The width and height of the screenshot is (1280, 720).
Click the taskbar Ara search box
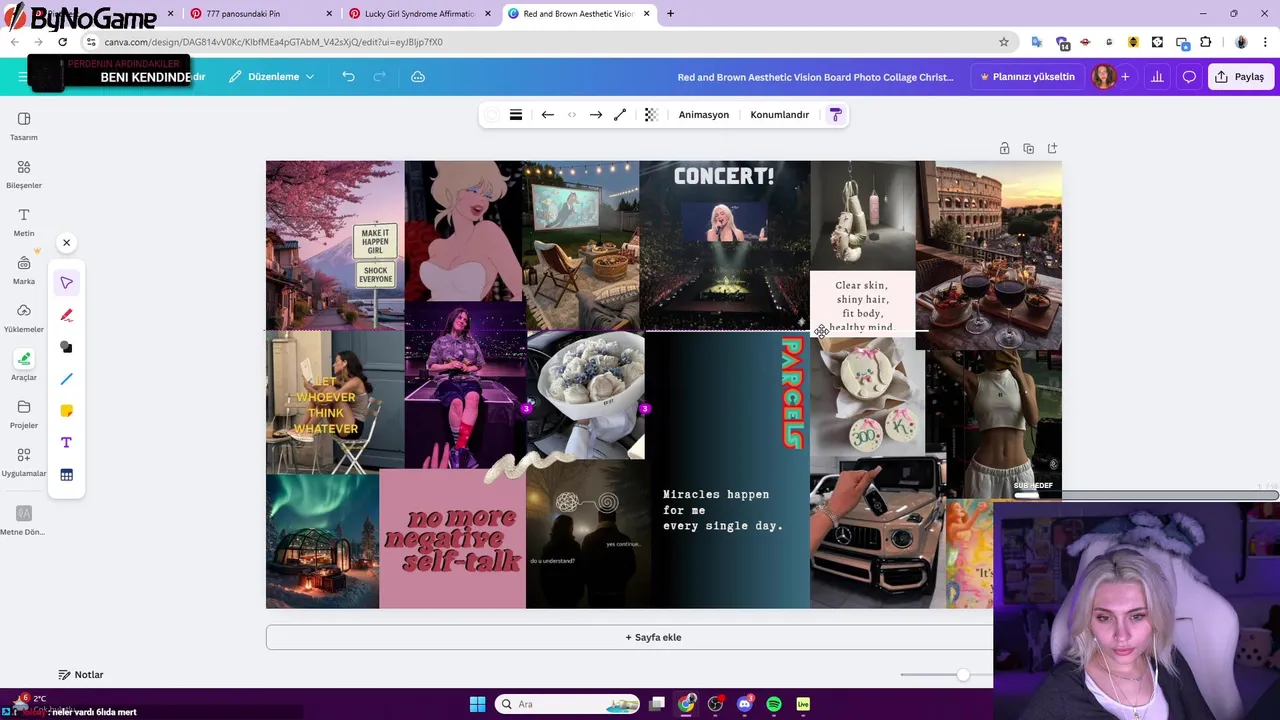coord(568,704)
